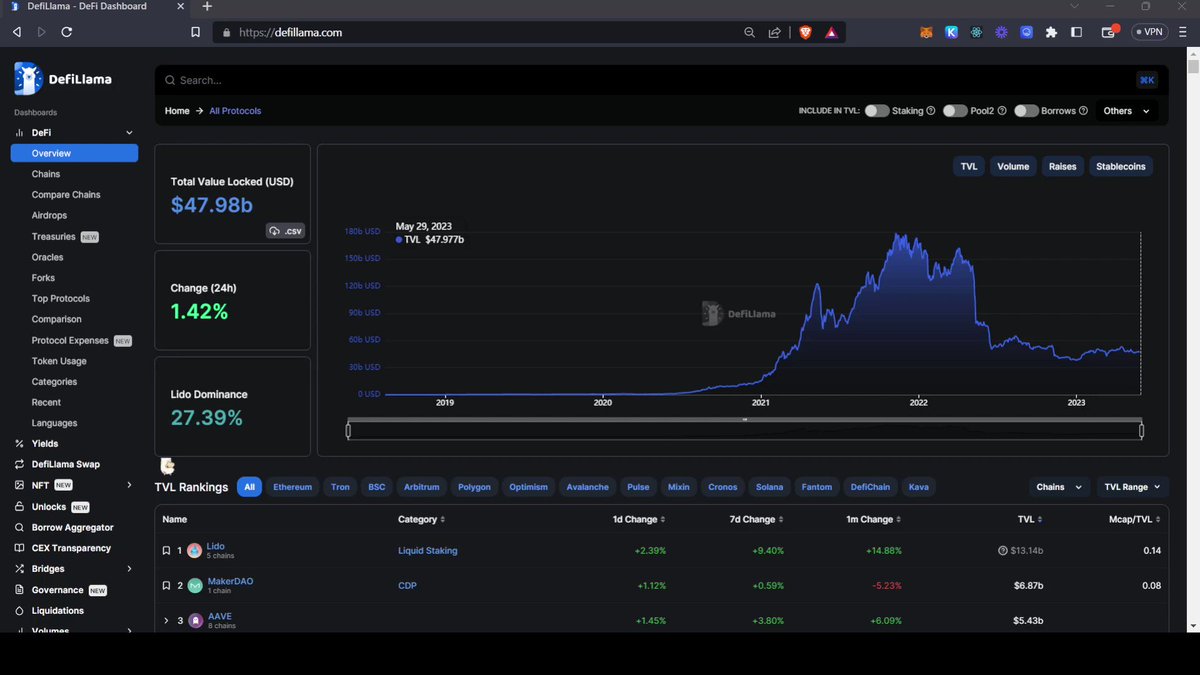Click the All Protocols breadcrumb link
The height and width of the screenshot is (675, 1200).
coord(235,111)
